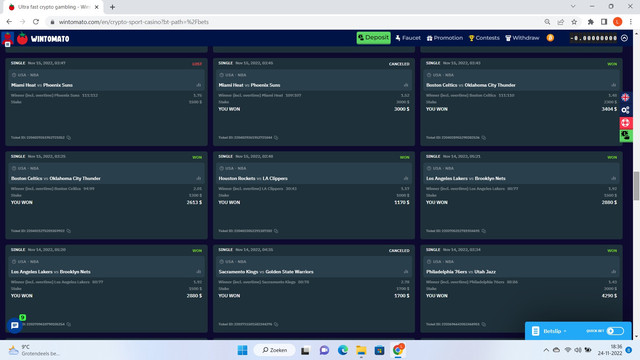Go to the Contests page

click(x=484, y=38)
